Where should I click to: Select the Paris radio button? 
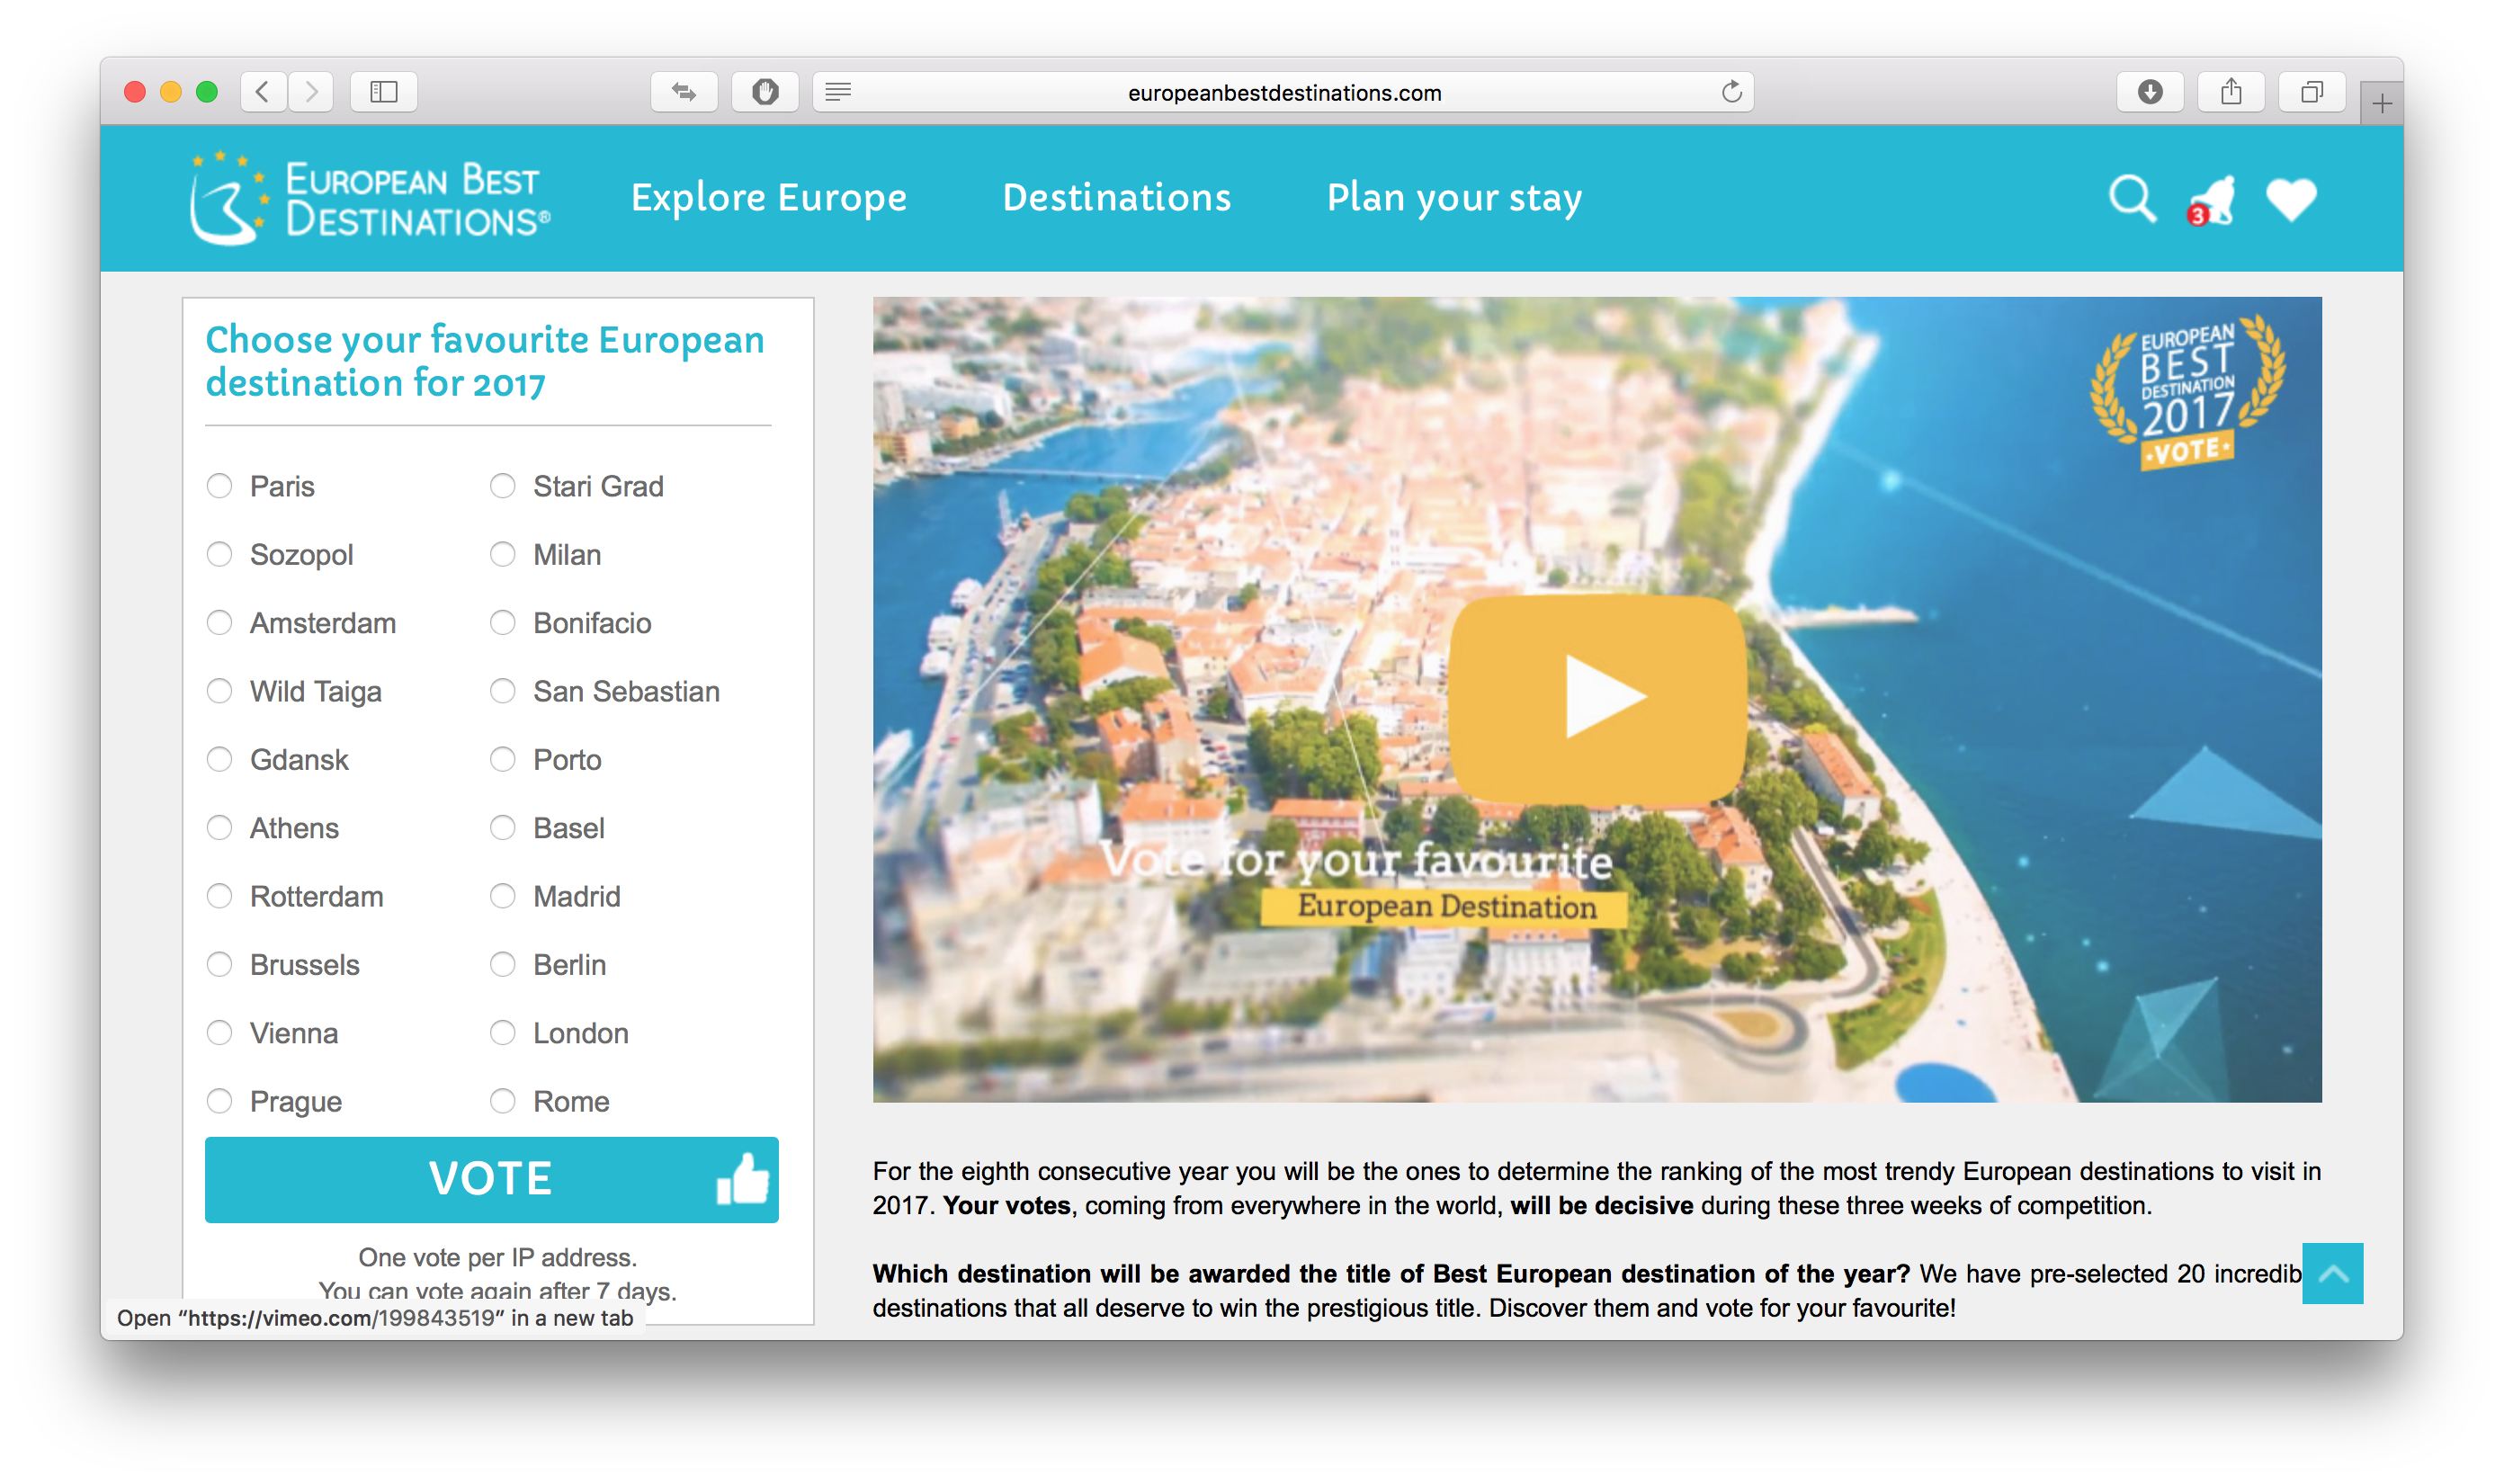pos(219,484)
